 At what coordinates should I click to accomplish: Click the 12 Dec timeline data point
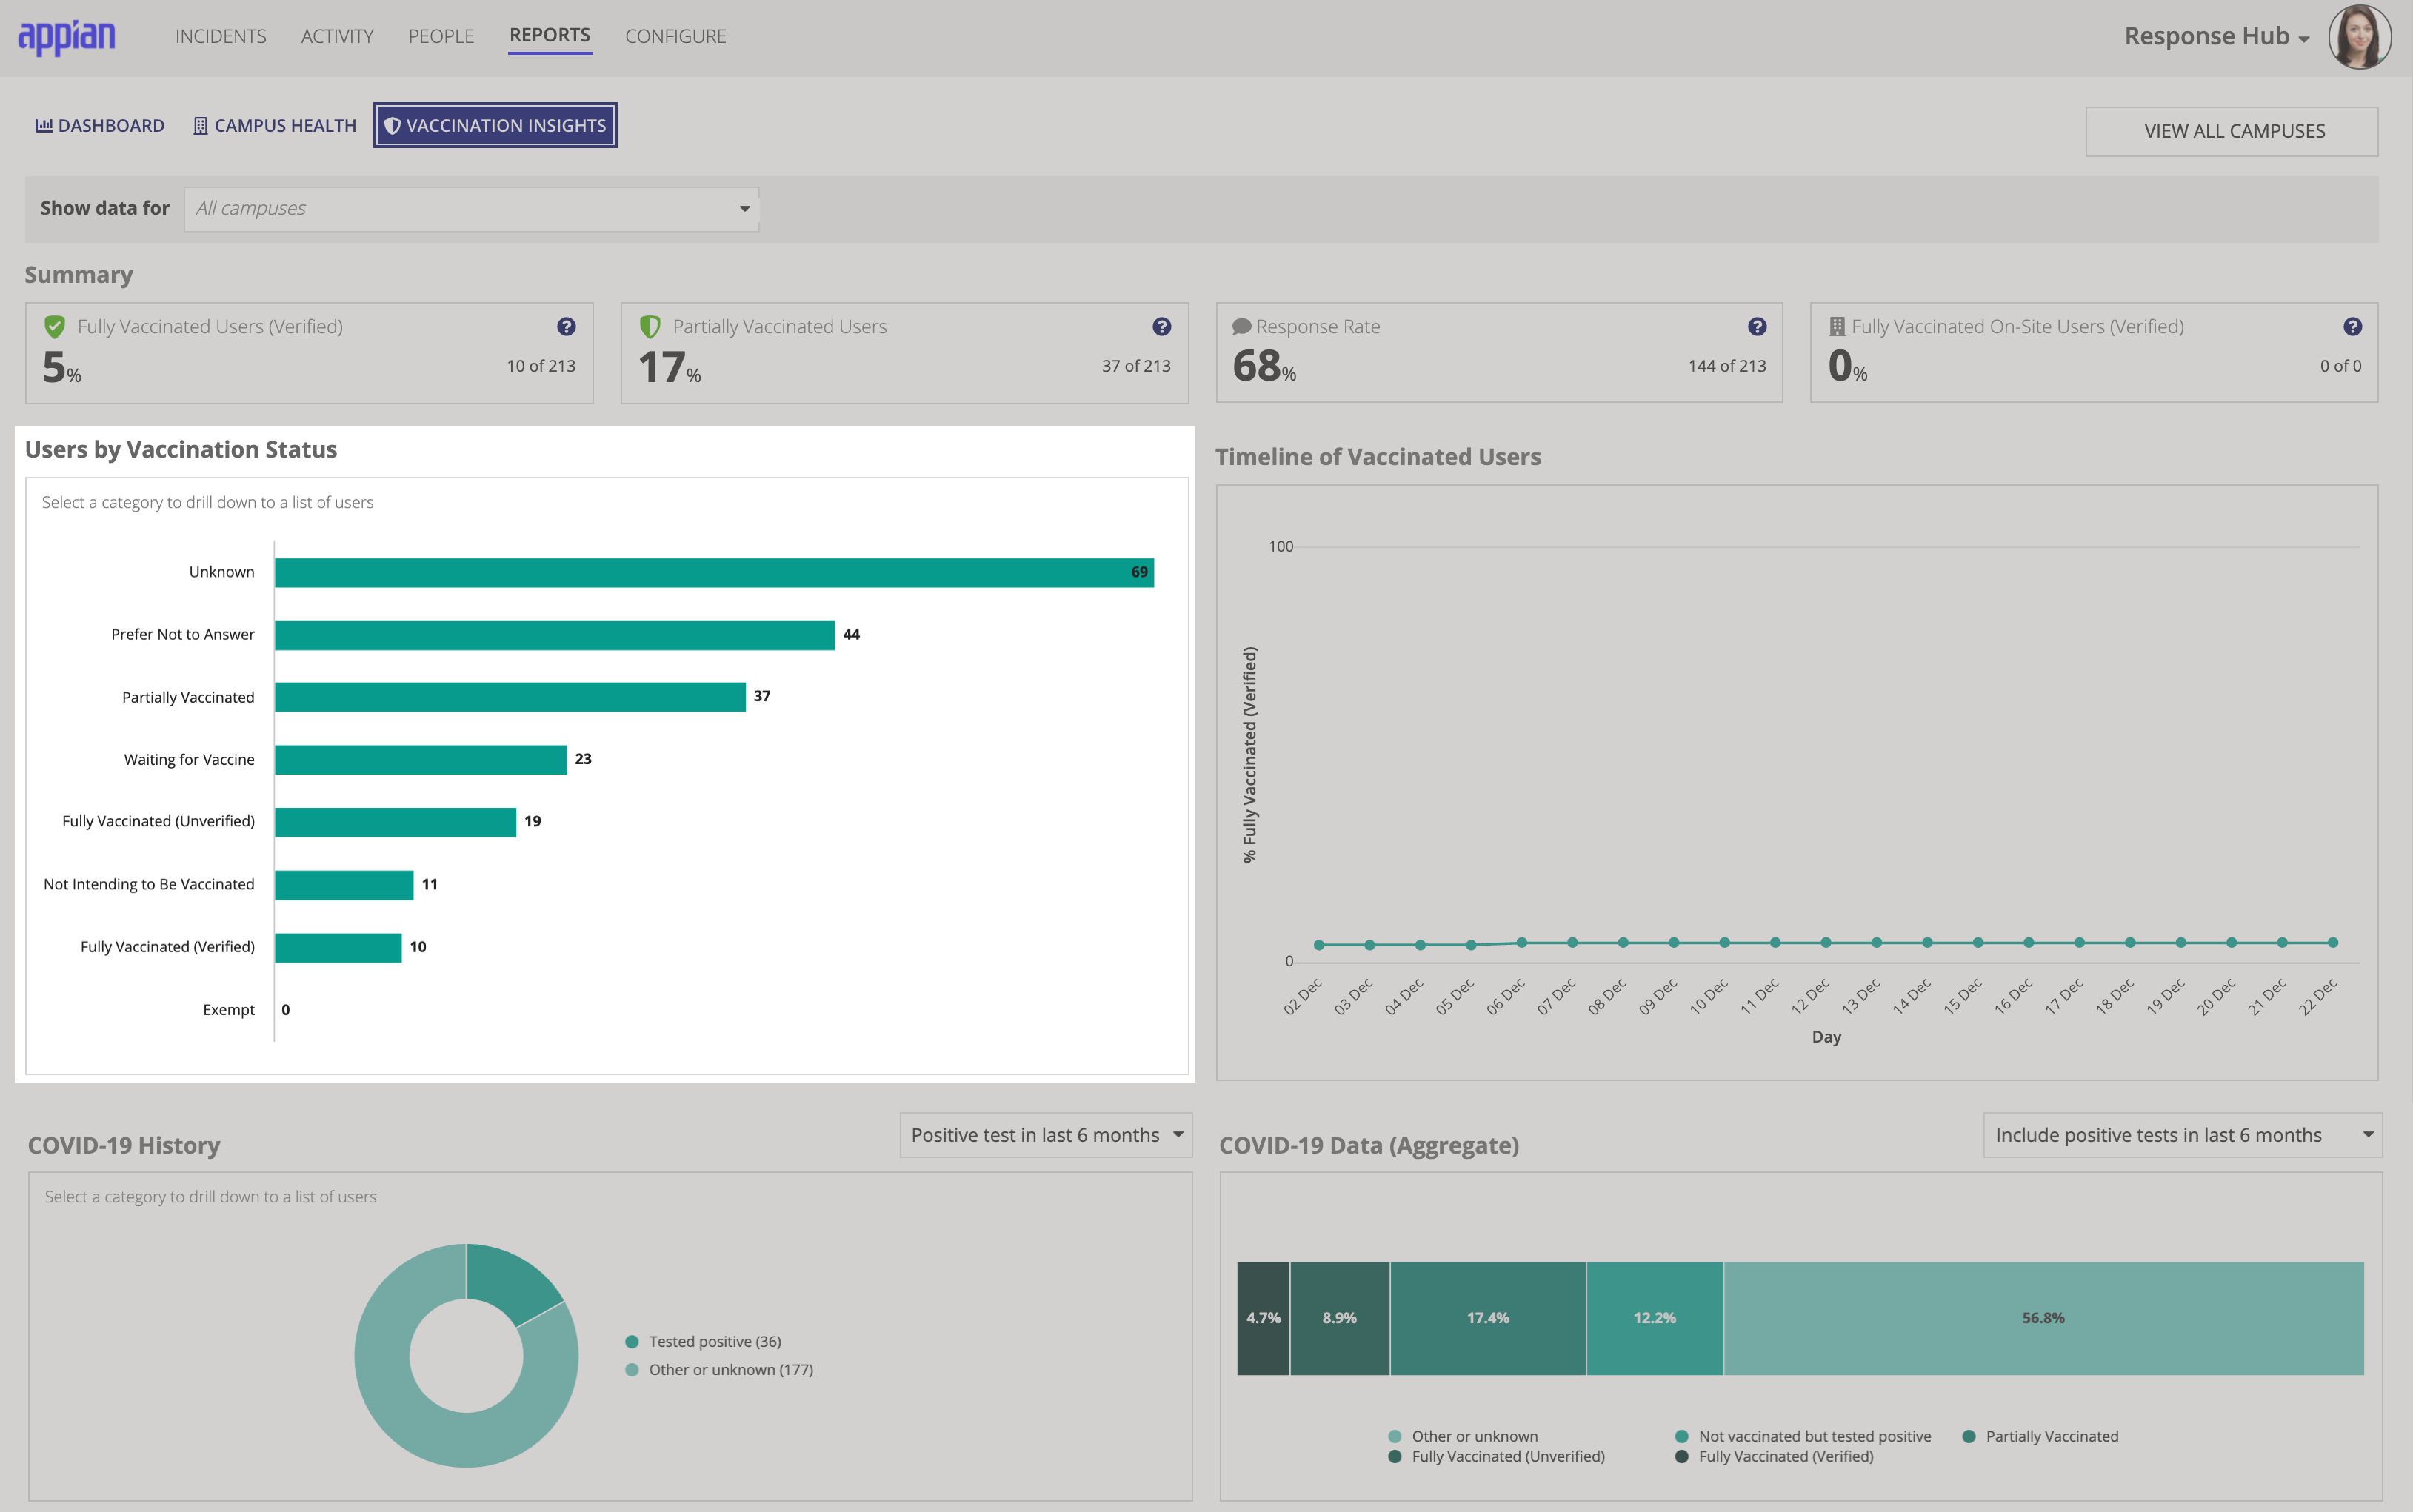tap(1826, 943)
